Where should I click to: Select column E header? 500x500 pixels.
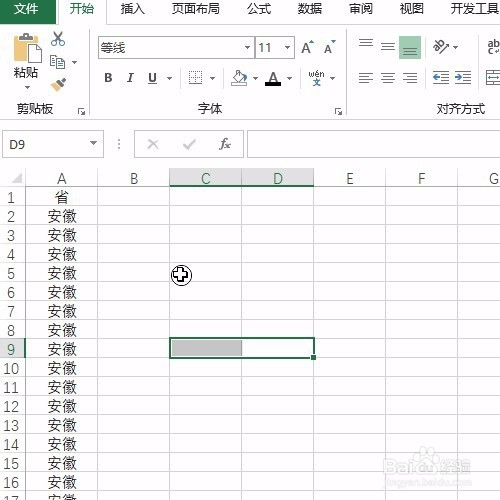pos(350,178)
